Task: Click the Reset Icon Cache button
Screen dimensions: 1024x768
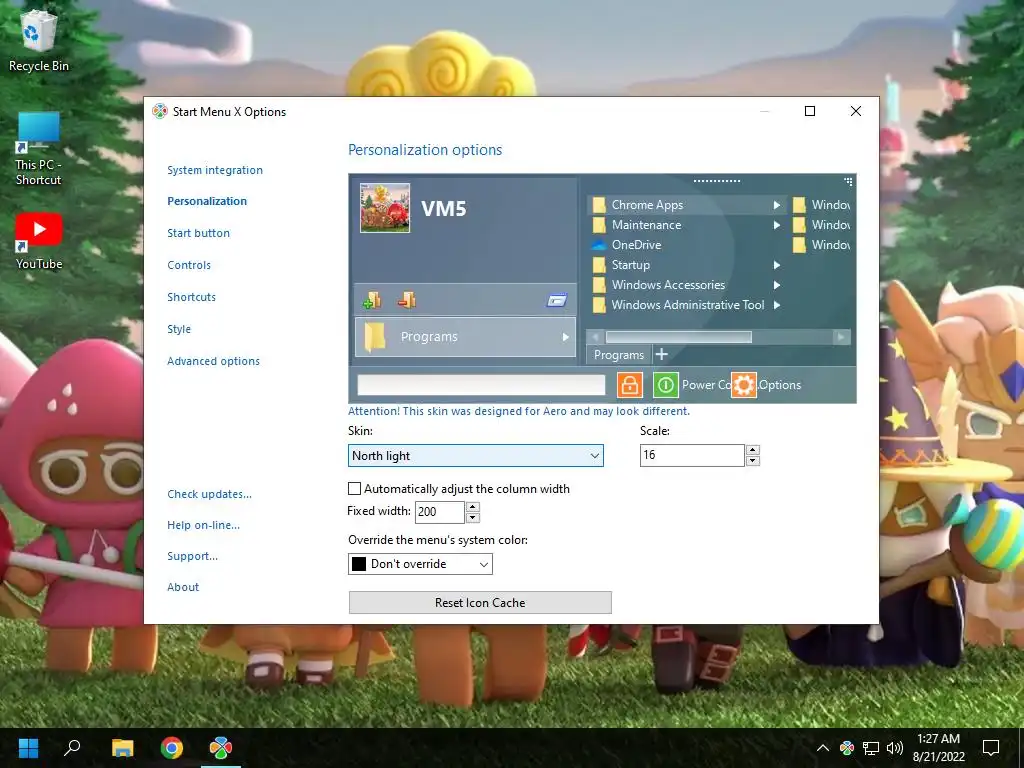Action: (x=480, y=603)
